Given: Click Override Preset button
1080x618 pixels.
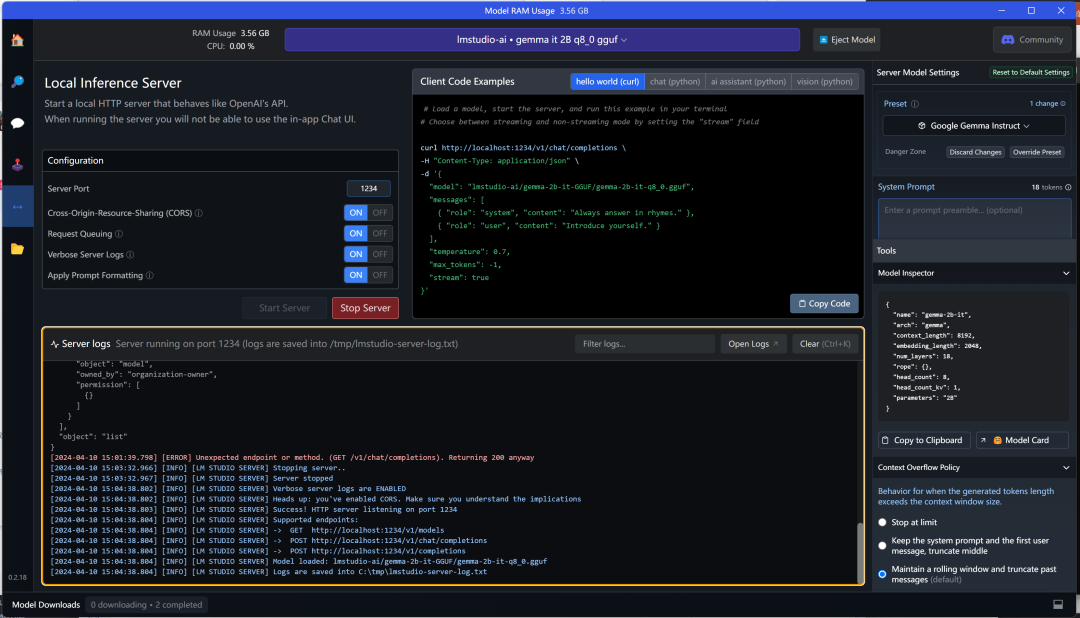Looking at the screenshot, I should pos(1037,152).
